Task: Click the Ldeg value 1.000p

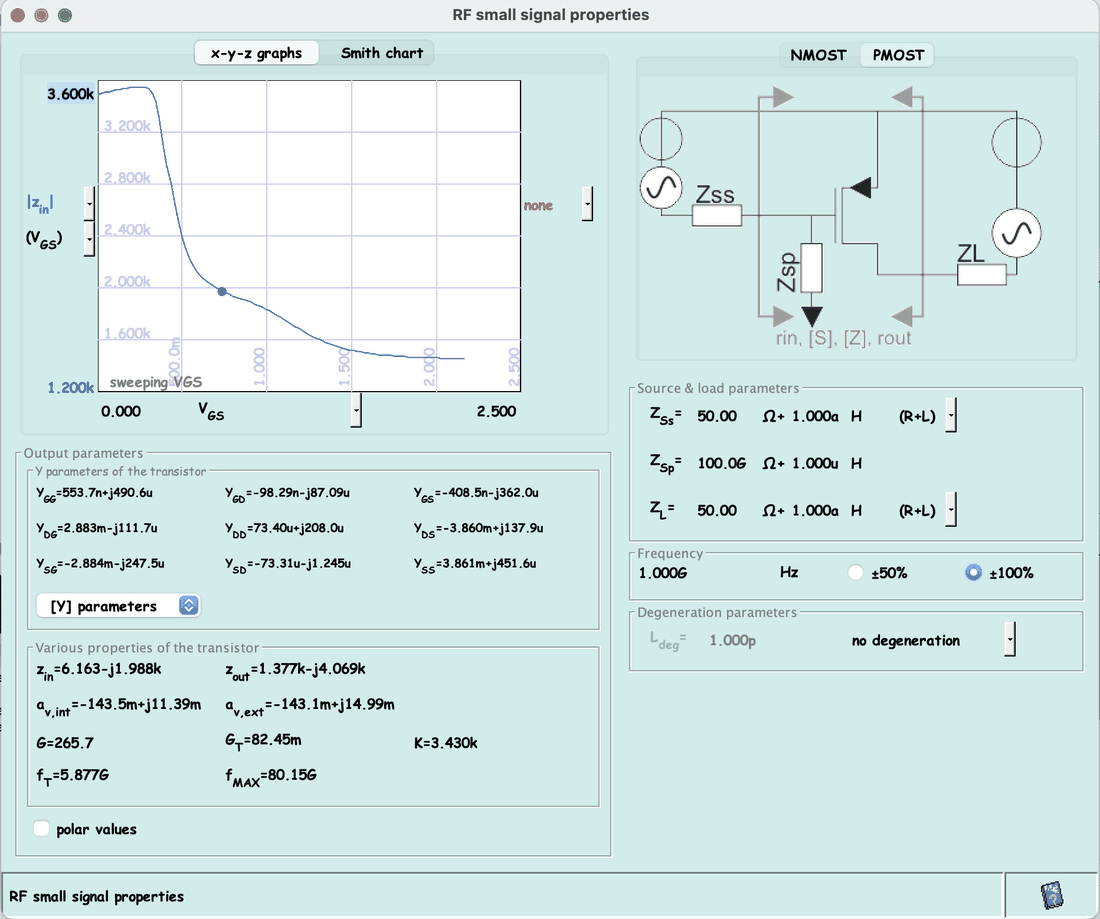Action: 732,640
